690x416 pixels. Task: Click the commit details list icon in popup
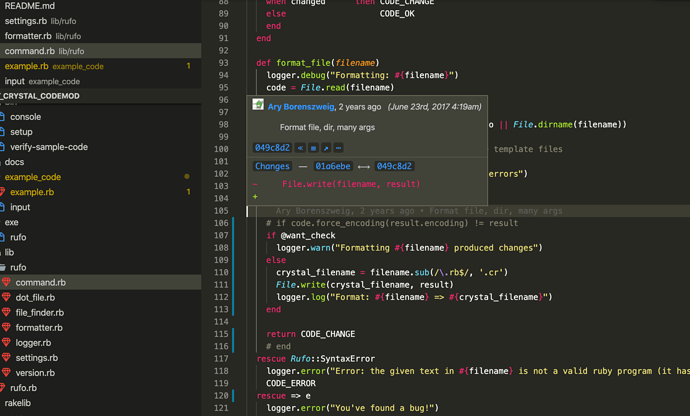(313, 148)
